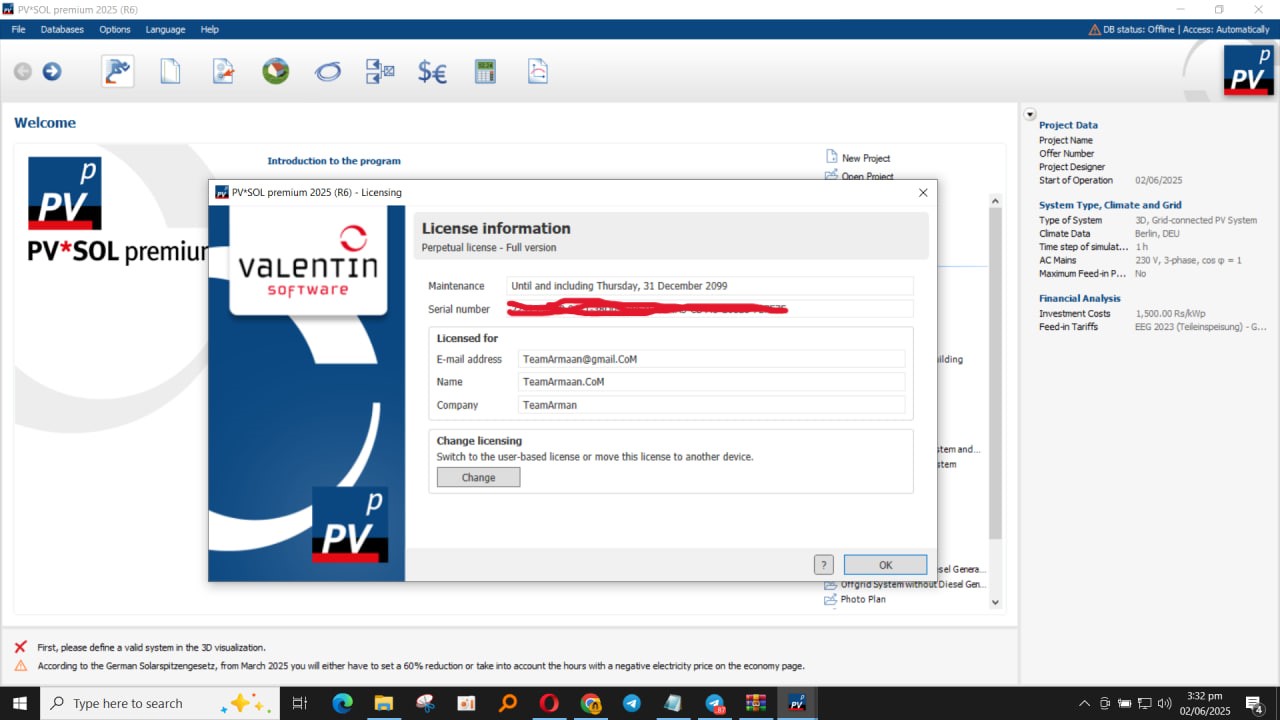The image size is (1280, 720).
Task: Click the 'Berlin, DEU' climate data value
Action: (1157, 233)
